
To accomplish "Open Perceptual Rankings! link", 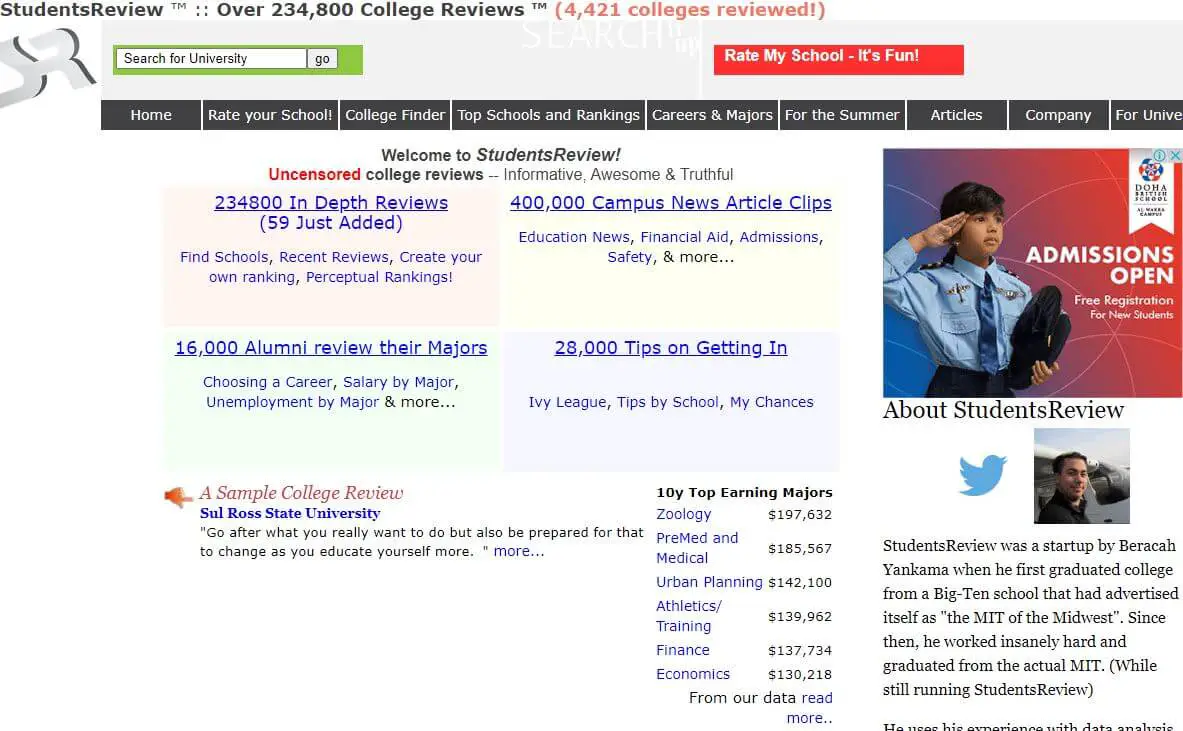I will [x=379, y=277].
